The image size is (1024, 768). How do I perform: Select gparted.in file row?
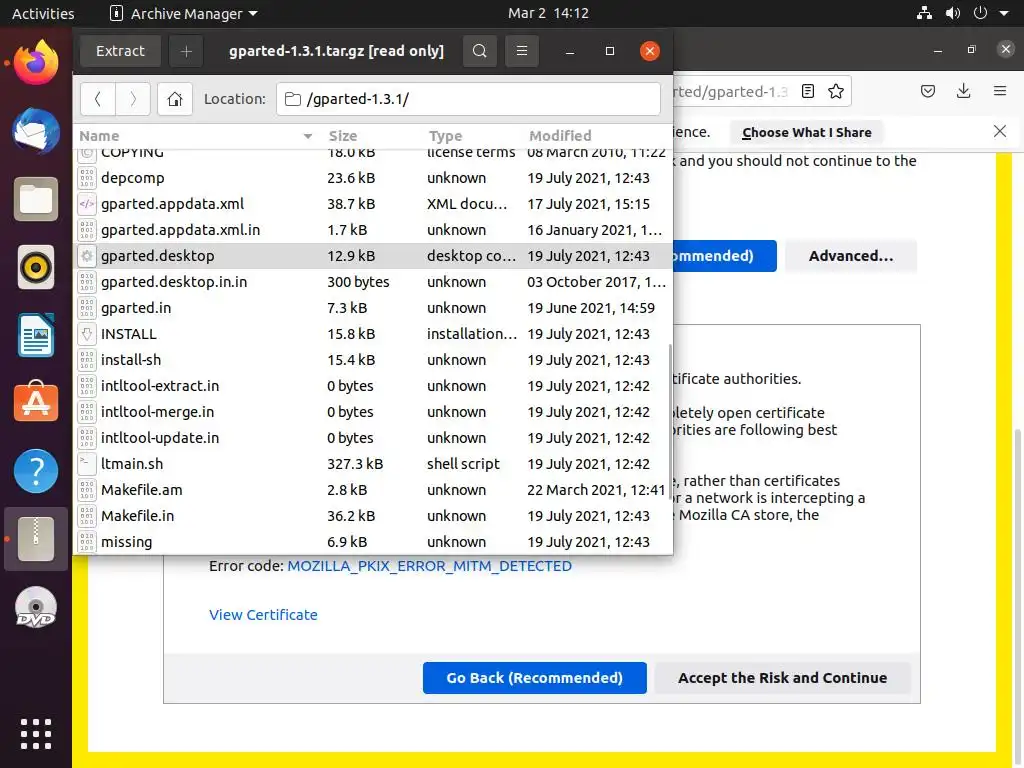(373, 308)
